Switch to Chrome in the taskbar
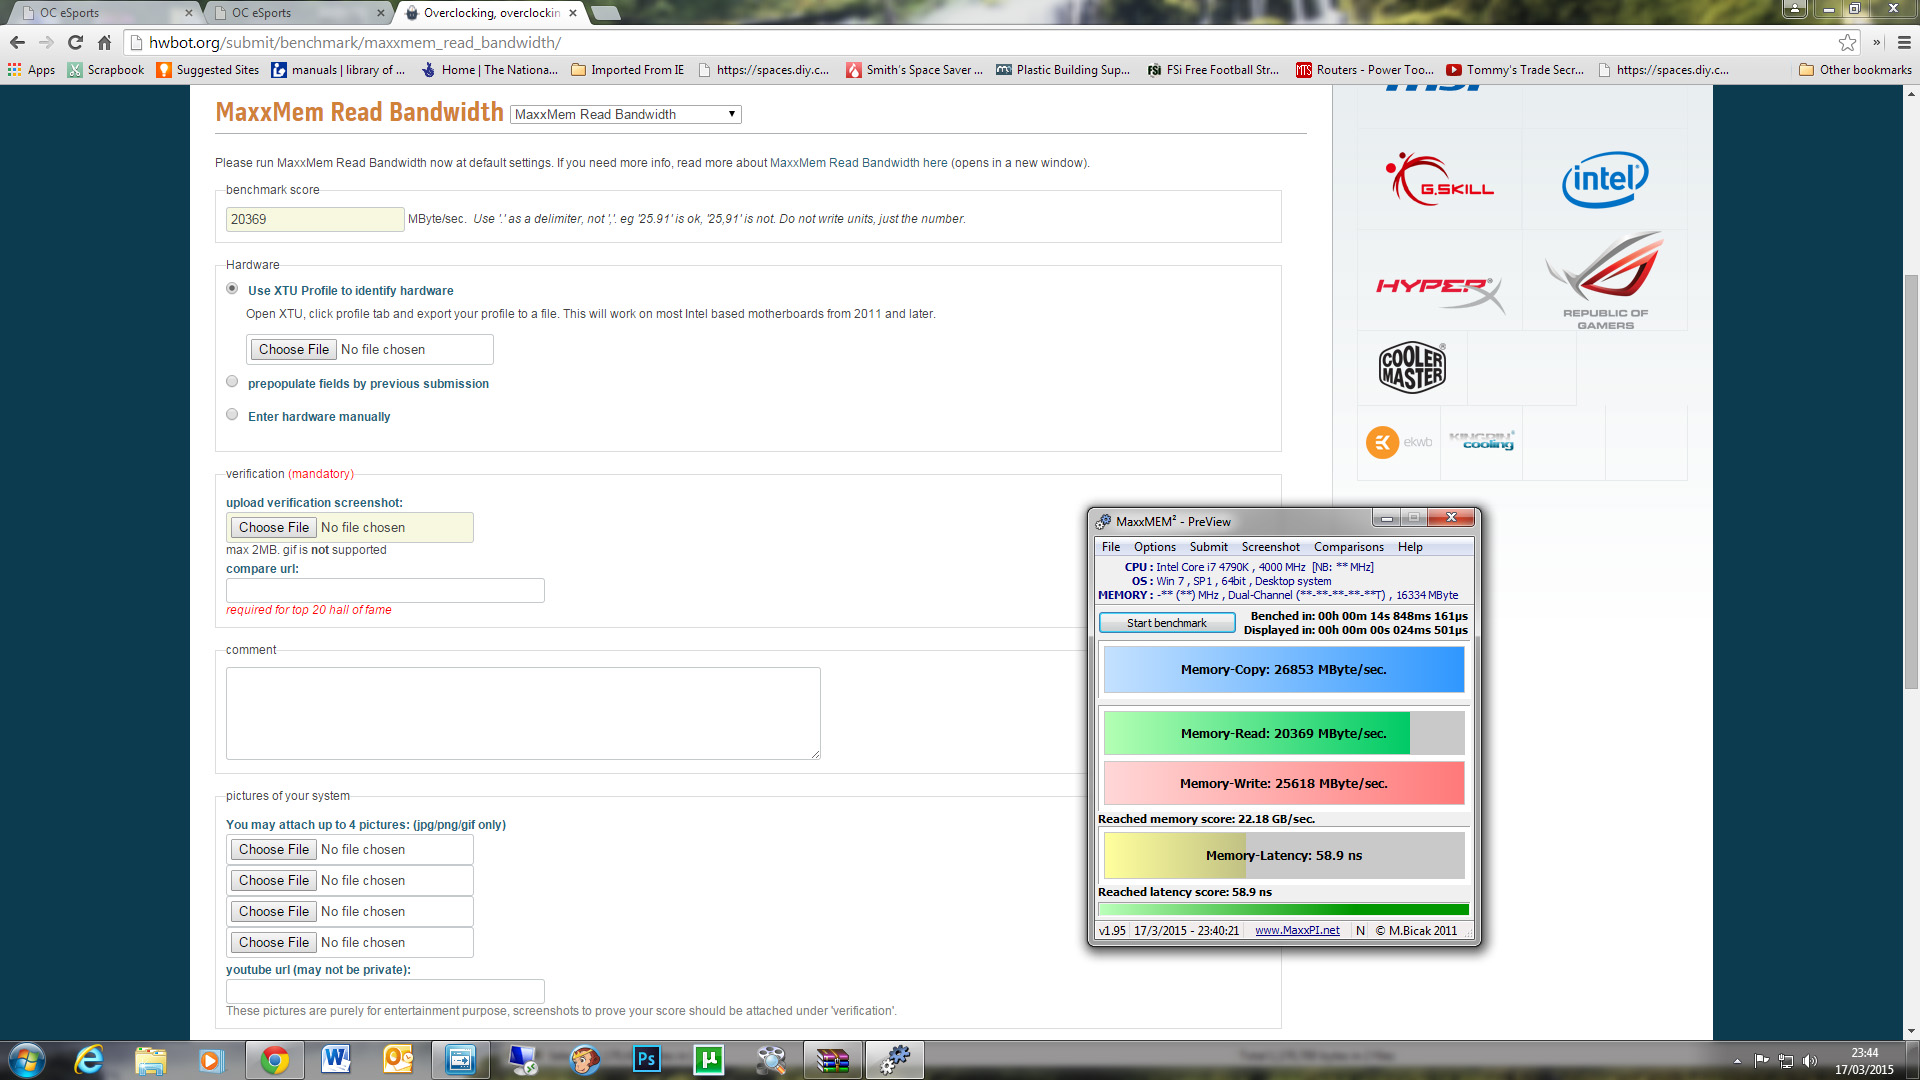Viewport: 1920px width, 1080px height. click(274, 1060)
